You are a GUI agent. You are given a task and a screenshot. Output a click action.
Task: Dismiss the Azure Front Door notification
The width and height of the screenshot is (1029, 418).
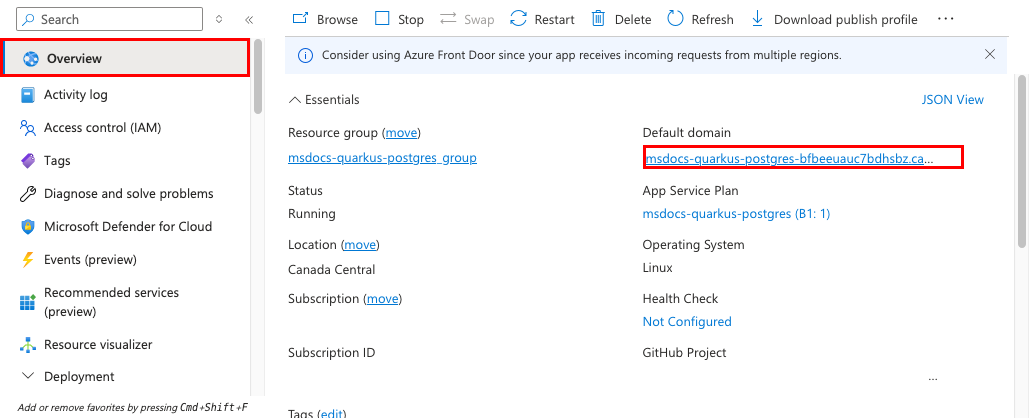click(x=990, y=54)
